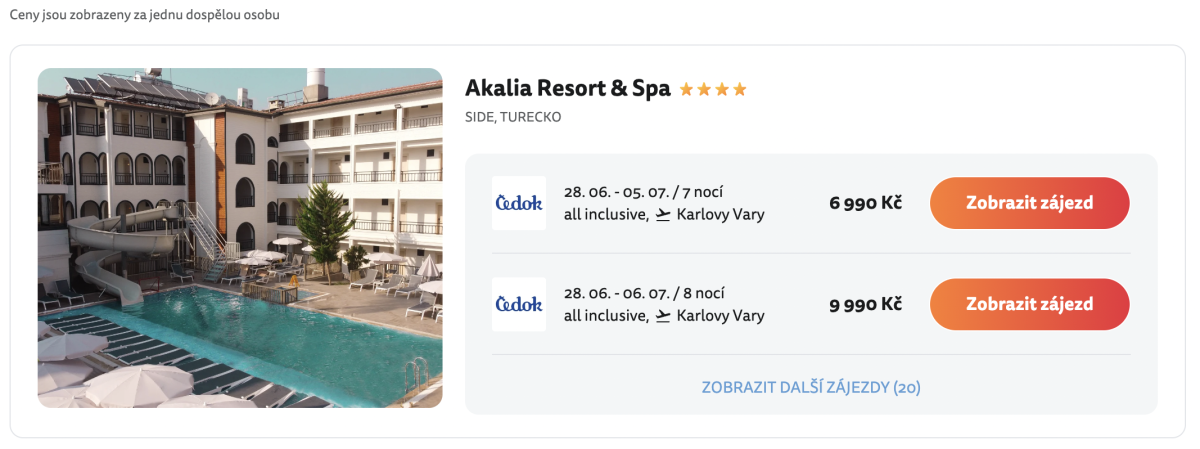Click the airplane icon in the 9 990 Kč offer
The width and height of the screenshot is (1200, 449).
click(663, 316)
